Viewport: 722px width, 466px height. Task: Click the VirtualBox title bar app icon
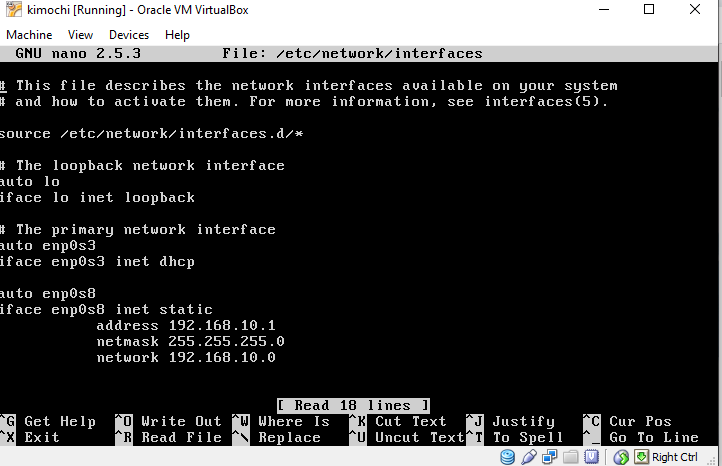tap(13, 9)
